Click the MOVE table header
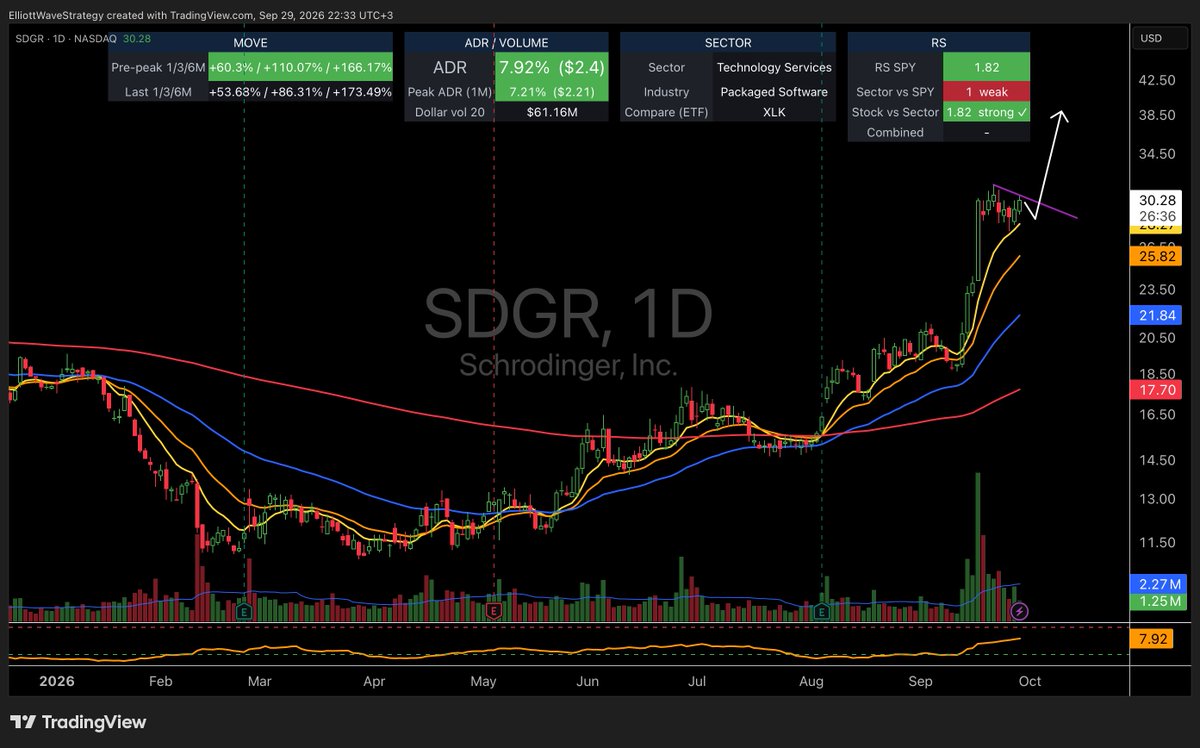 (250, 43)
